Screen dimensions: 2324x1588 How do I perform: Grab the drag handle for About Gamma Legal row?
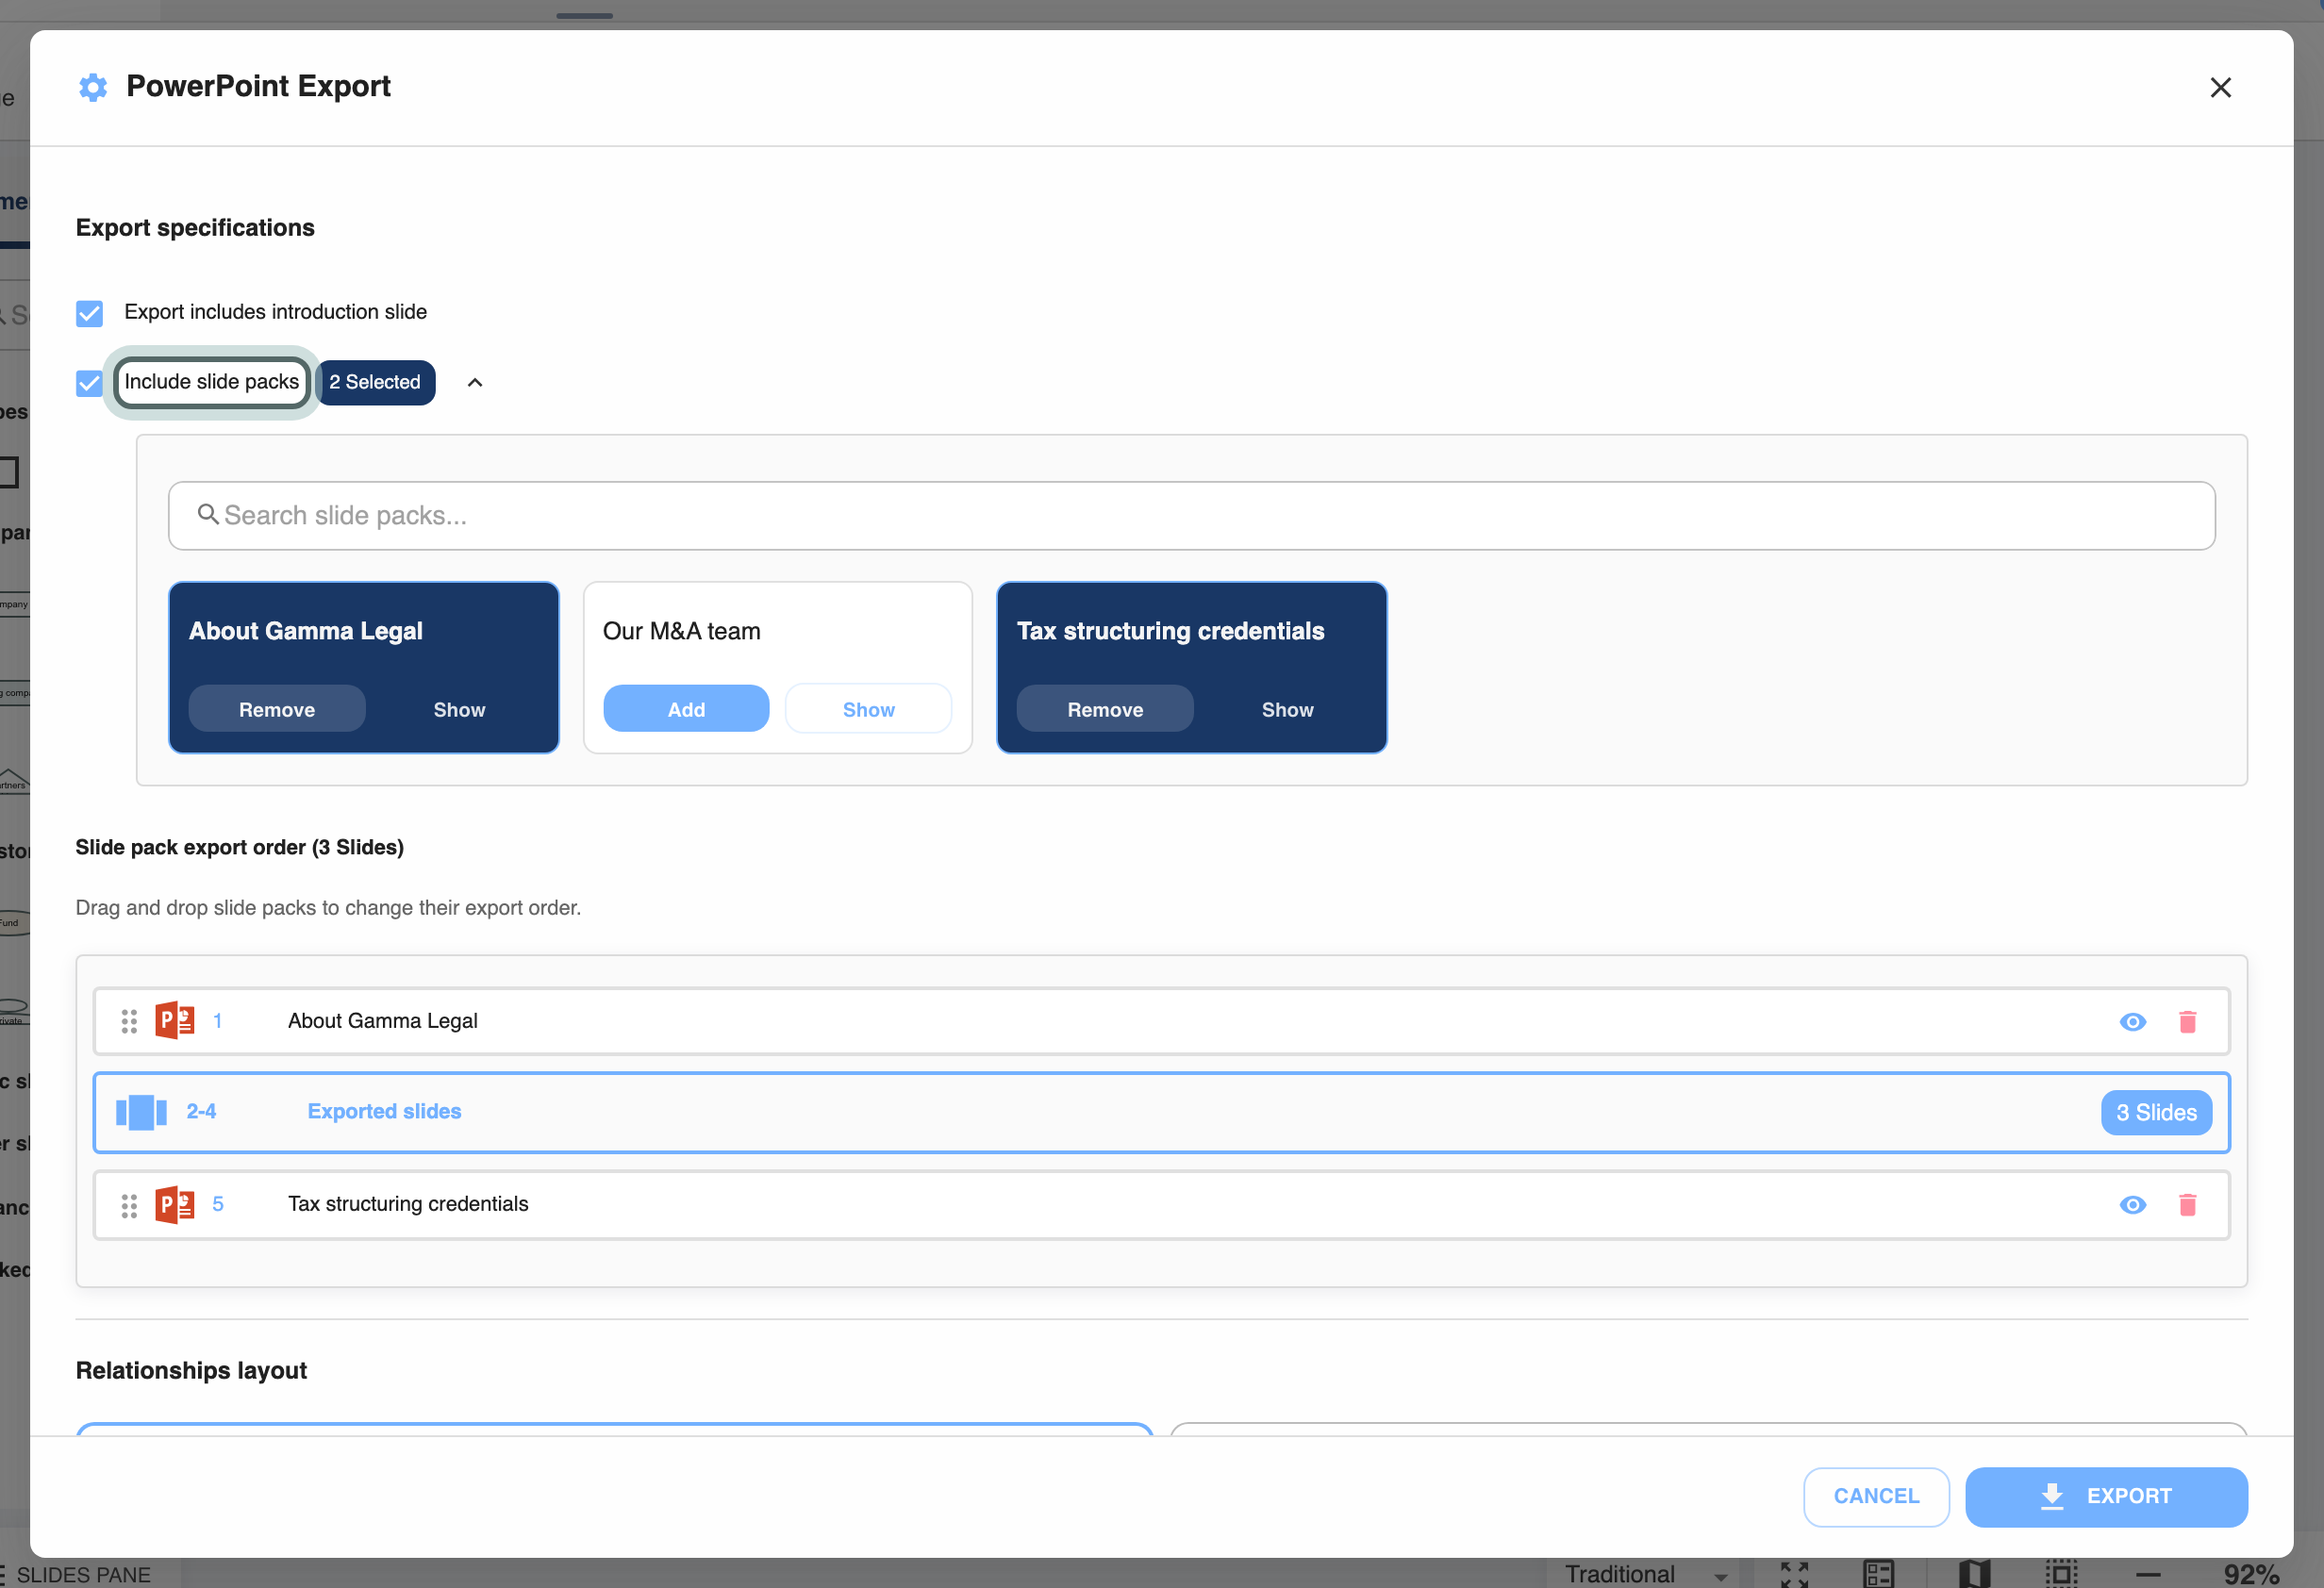coord(129,1021)
